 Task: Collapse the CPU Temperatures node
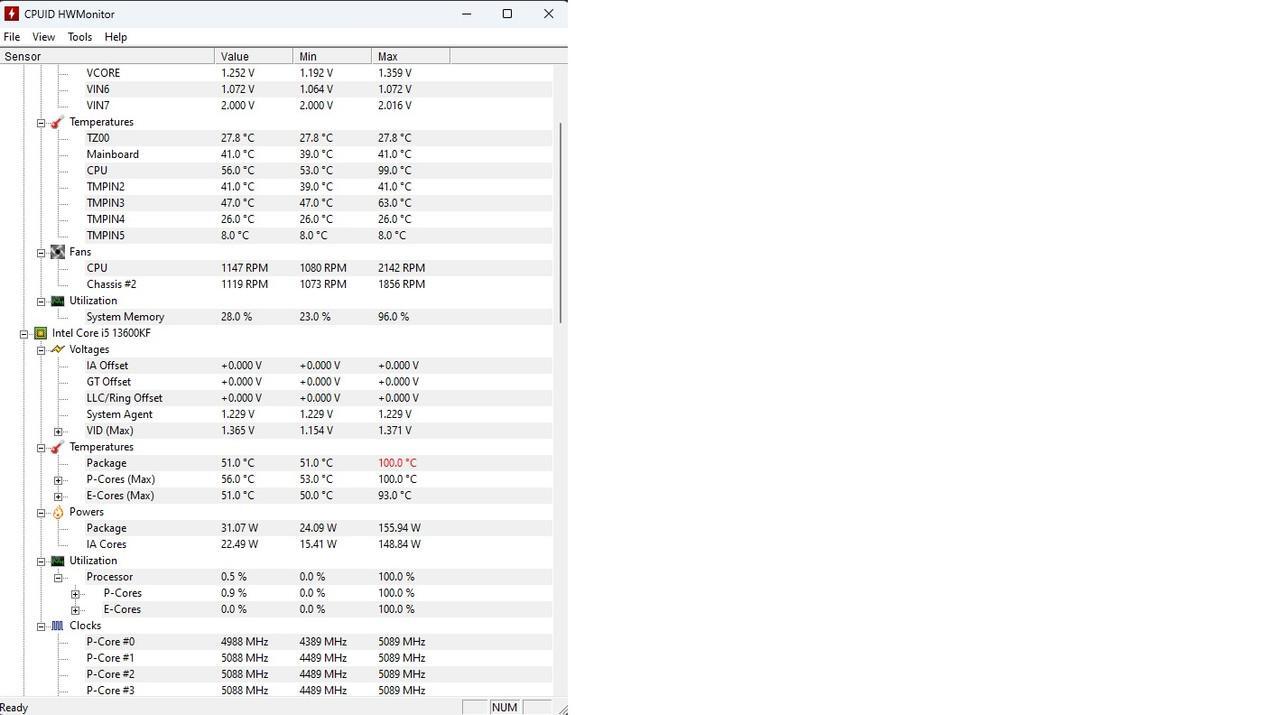[41, 448]
